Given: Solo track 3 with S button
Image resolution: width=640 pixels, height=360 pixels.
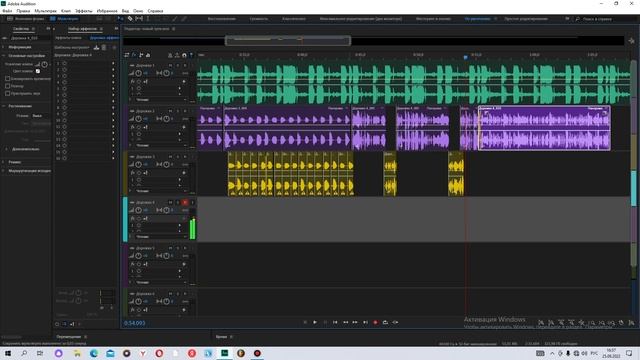Looking at the screenshot, I should coord(178,157).
